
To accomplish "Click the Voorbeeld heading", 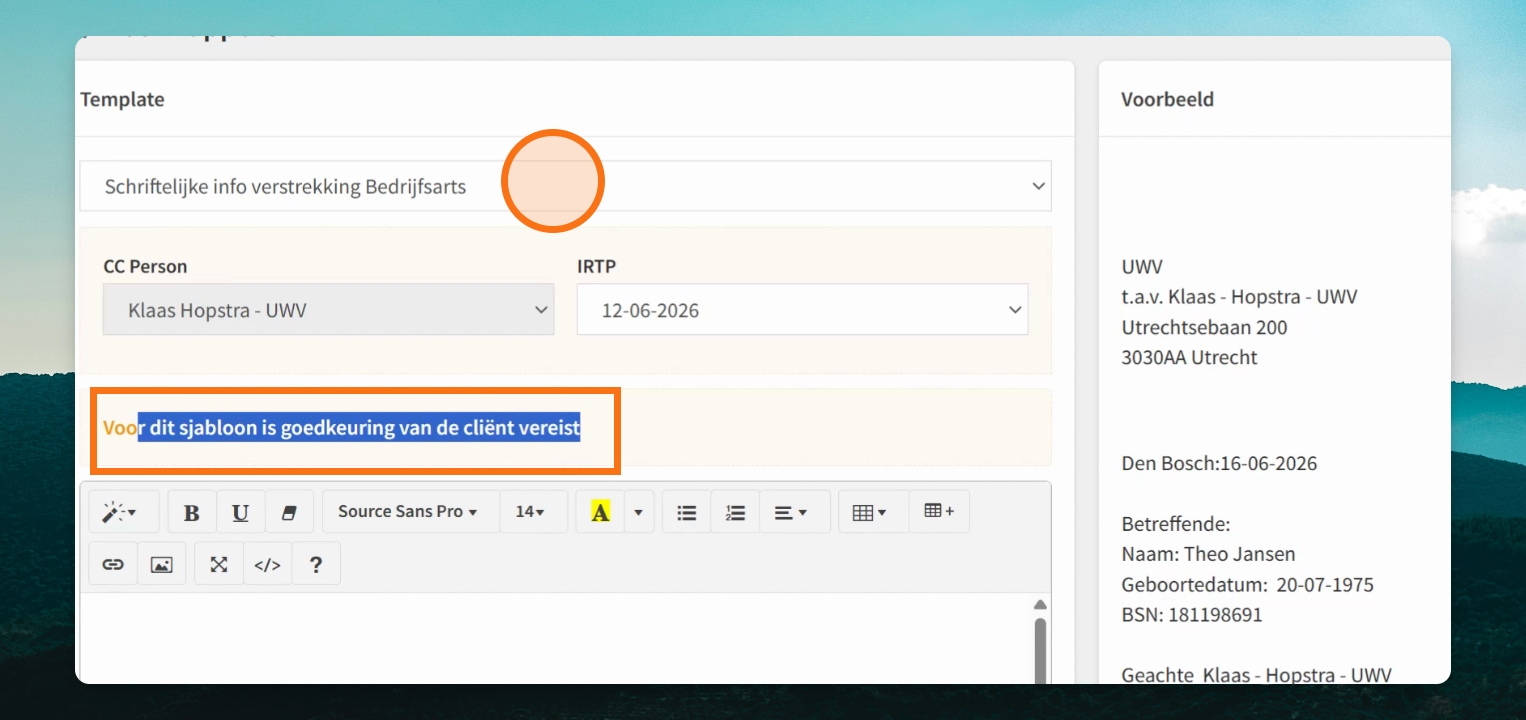I will [1167, 100].
